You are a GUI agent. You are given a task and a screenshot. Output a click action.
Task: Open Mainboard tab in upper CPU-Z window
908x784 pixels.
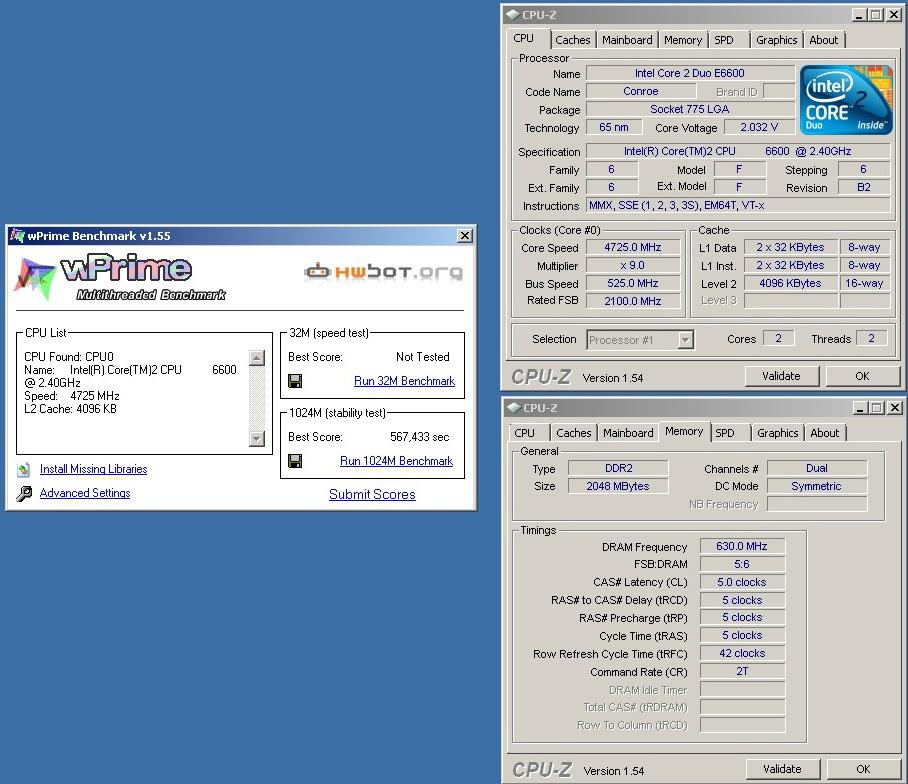627,40
